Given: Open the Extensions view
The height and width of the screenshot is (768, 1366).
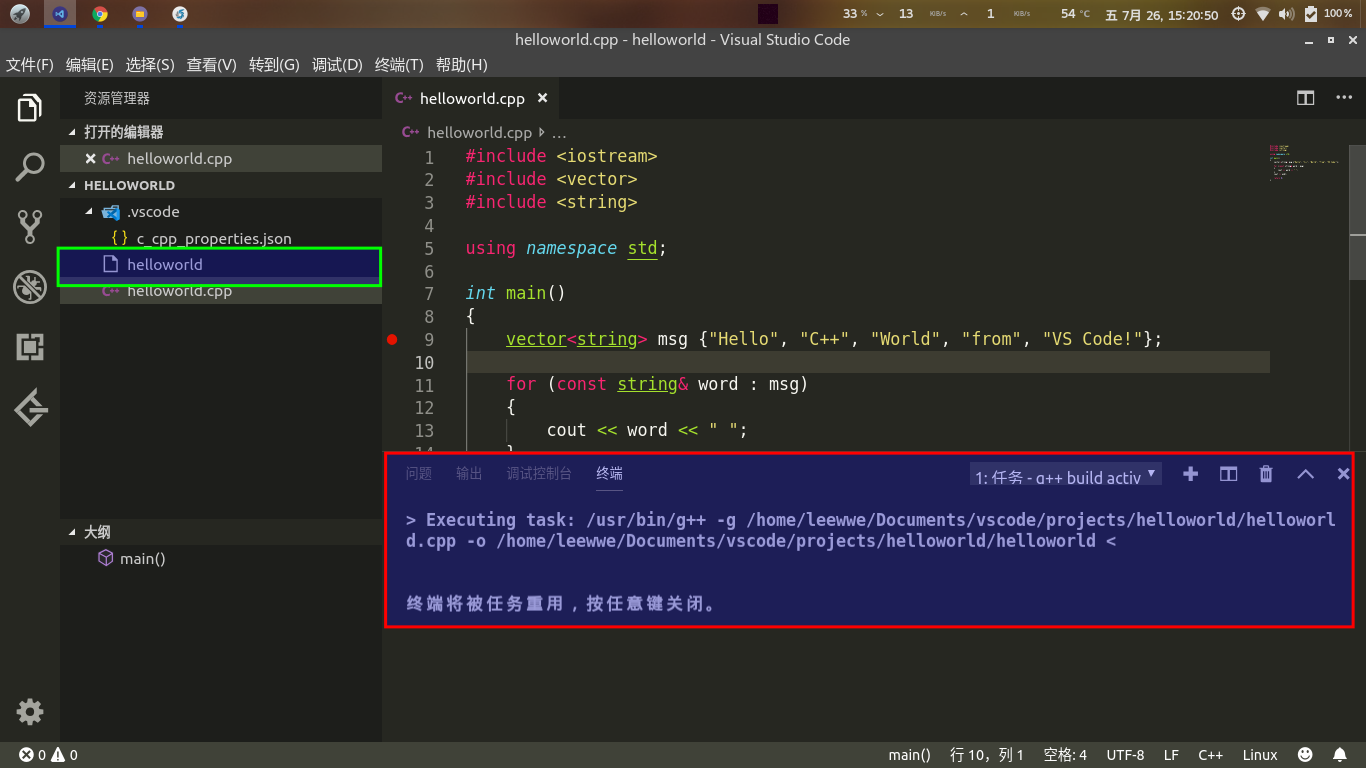Looking at the screenshot, I should pos(30,347).
